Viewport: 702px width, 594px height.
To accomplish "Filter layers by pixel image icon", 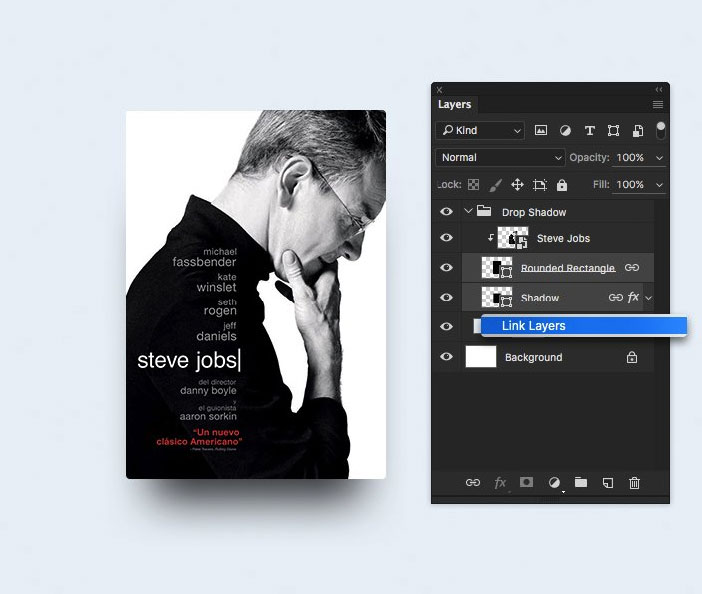I will point(541,130).
